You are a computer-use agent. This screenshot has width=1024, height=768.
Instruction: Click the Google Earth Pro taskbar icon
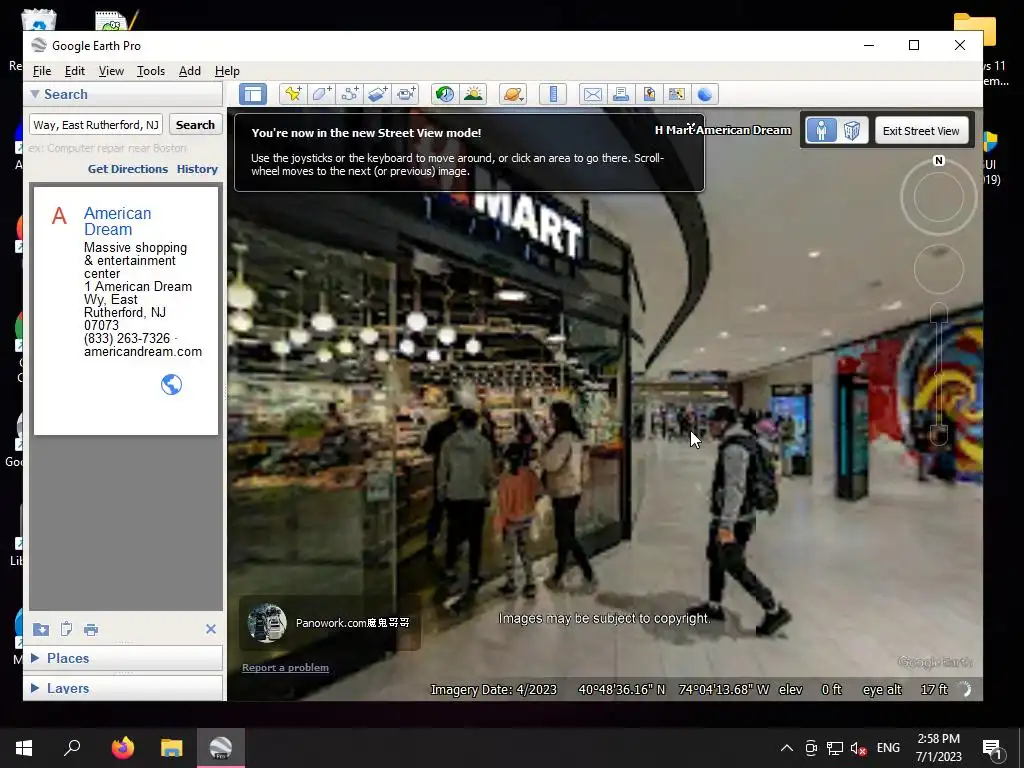(x=221, y=748)
